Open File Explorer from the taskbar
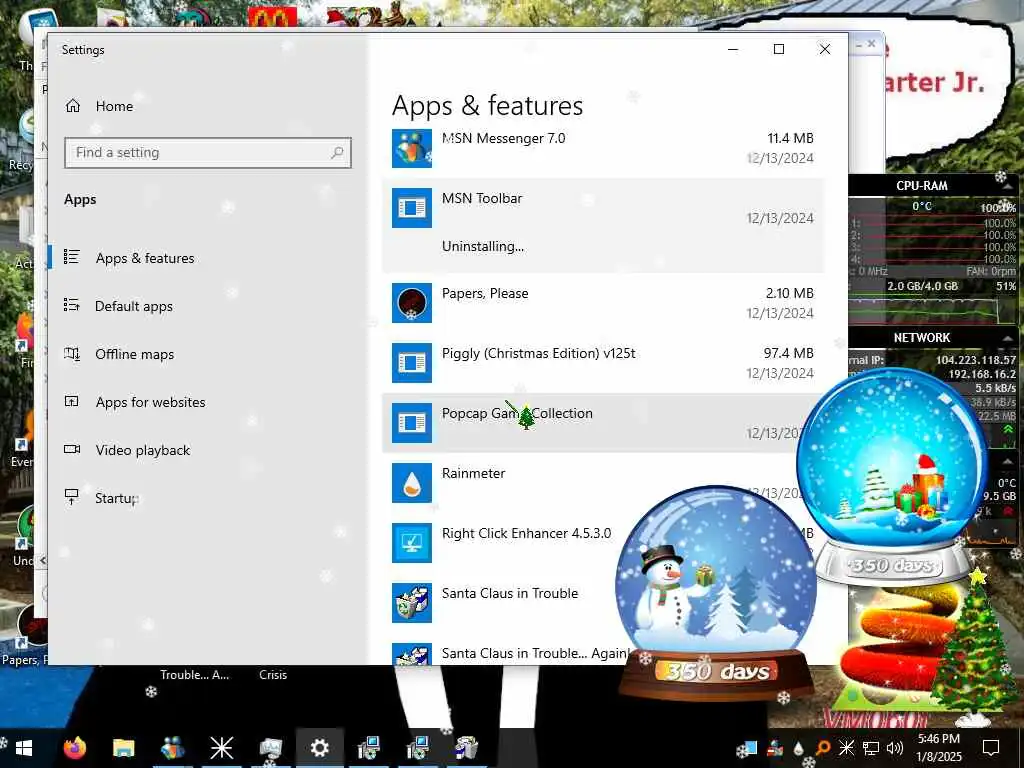Viewport: 1024px width, 768px height. [123, 748]
